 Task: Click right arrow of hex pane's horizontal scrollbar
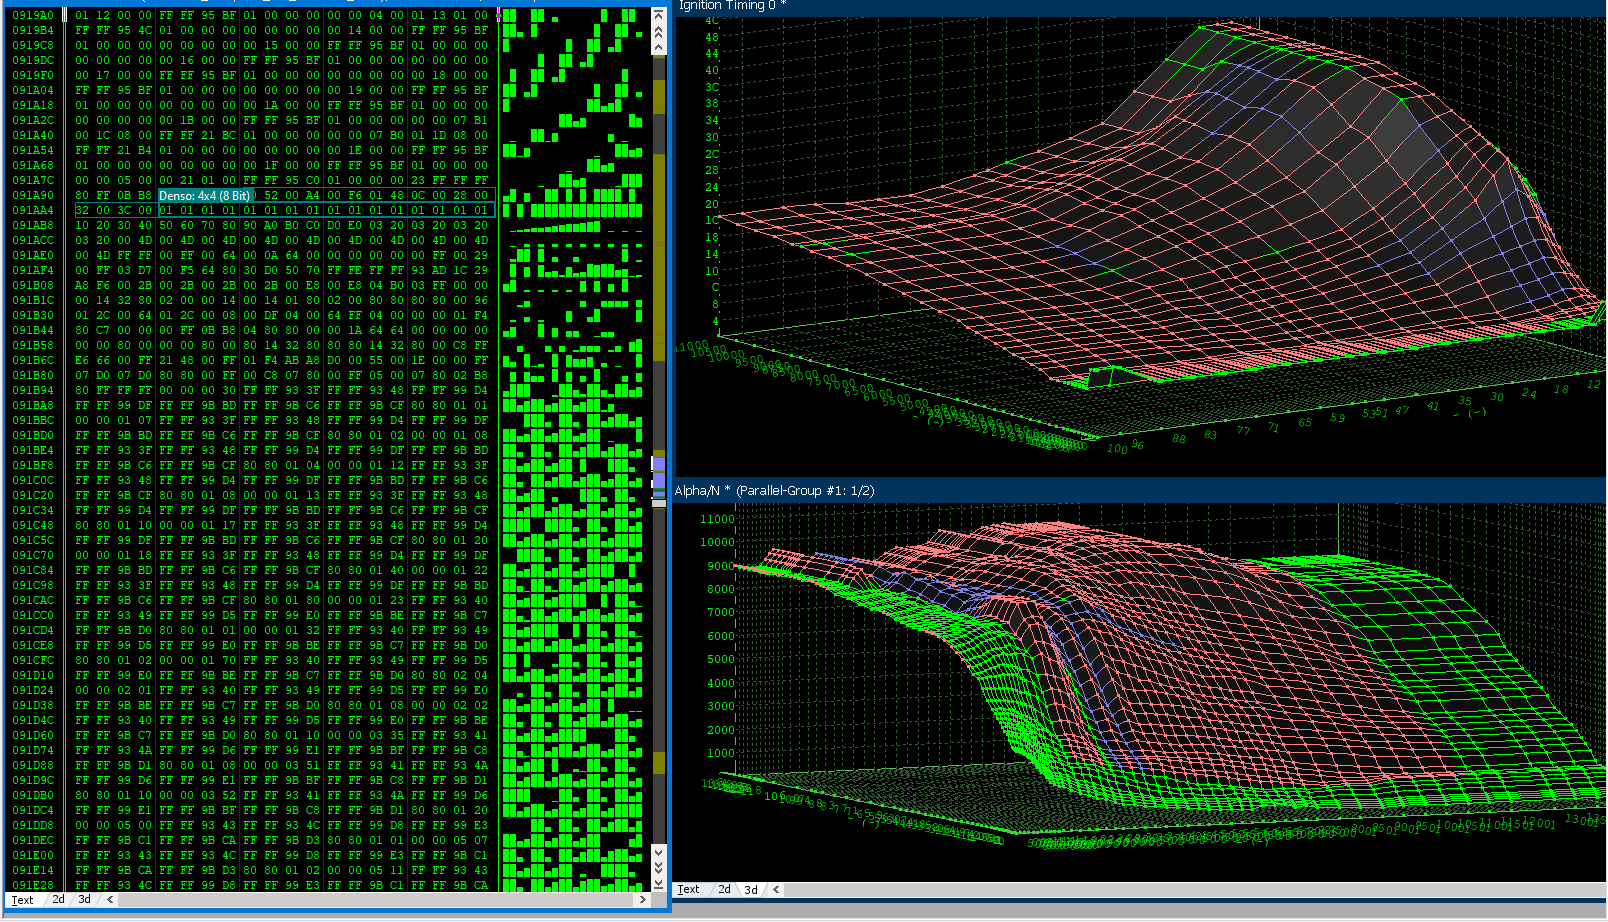click(x=642, y=899)
